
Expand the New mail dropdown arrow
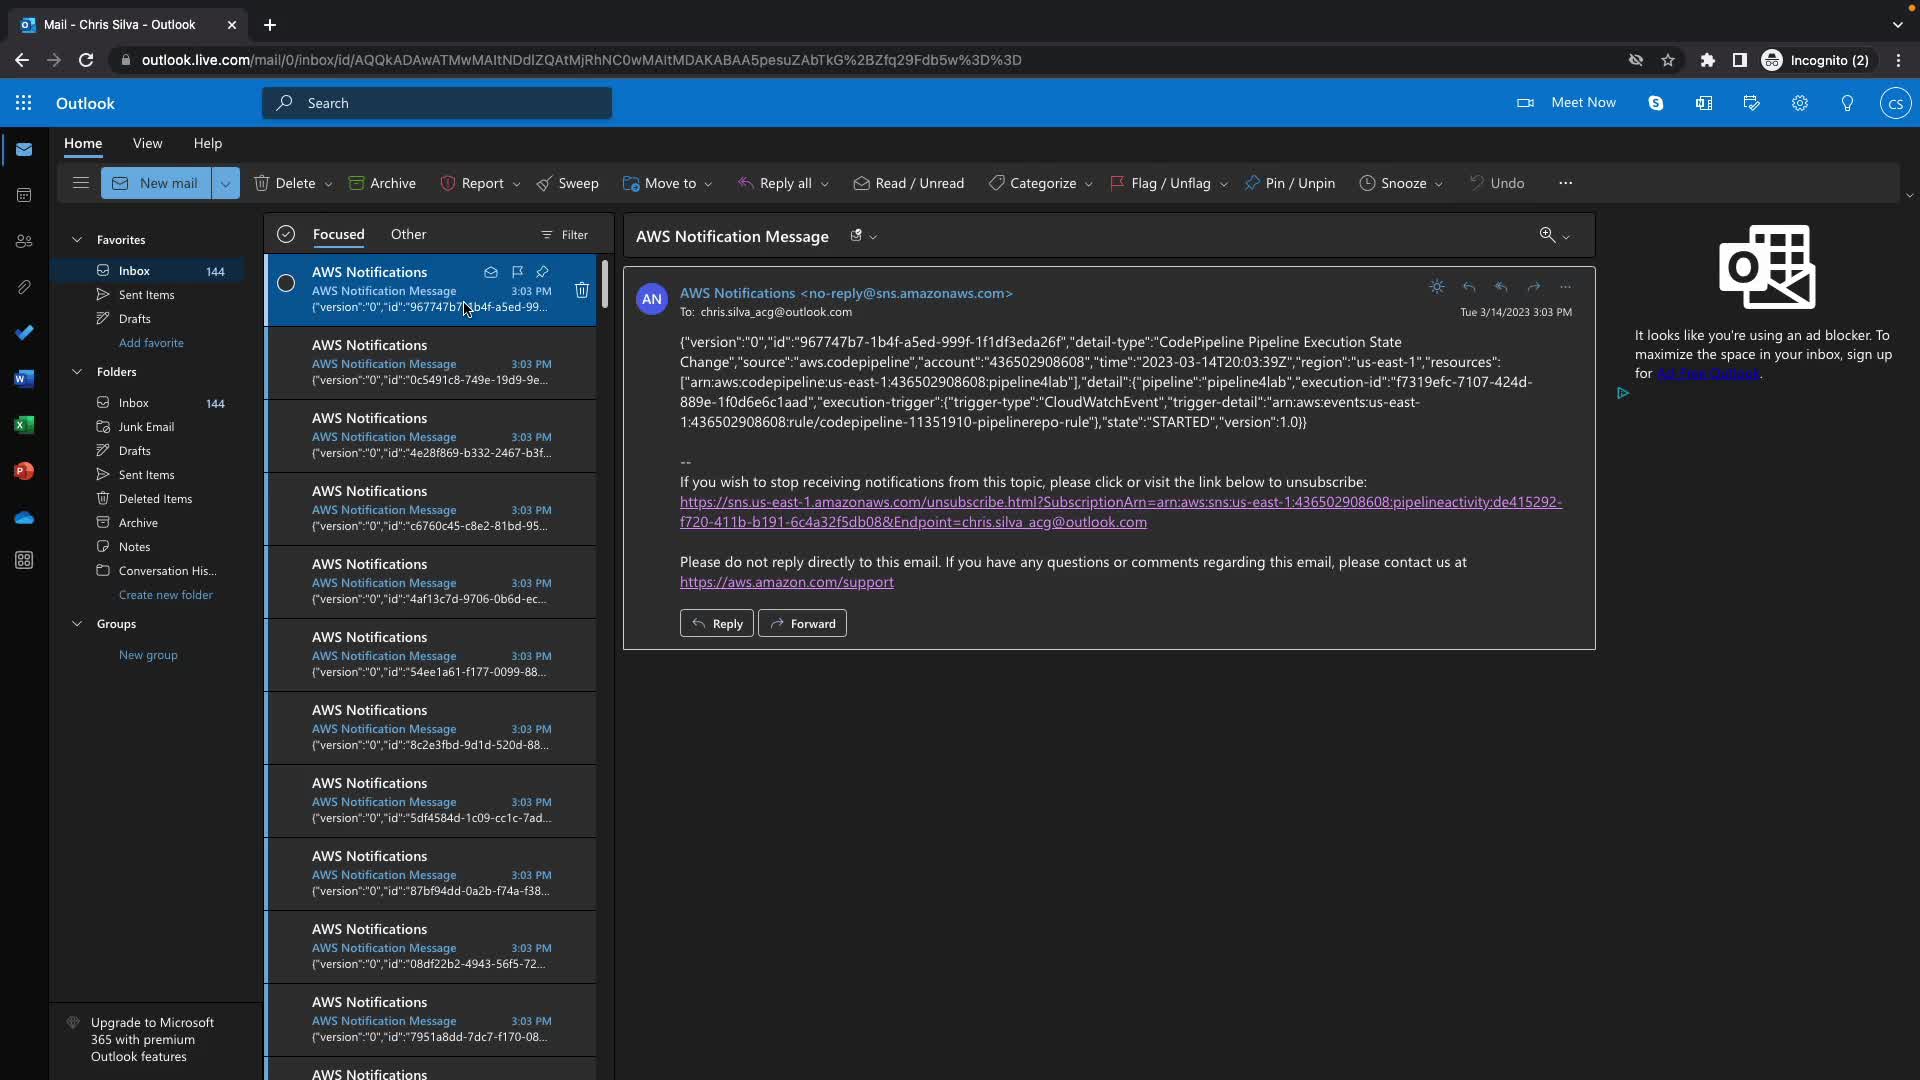point(225,183)
